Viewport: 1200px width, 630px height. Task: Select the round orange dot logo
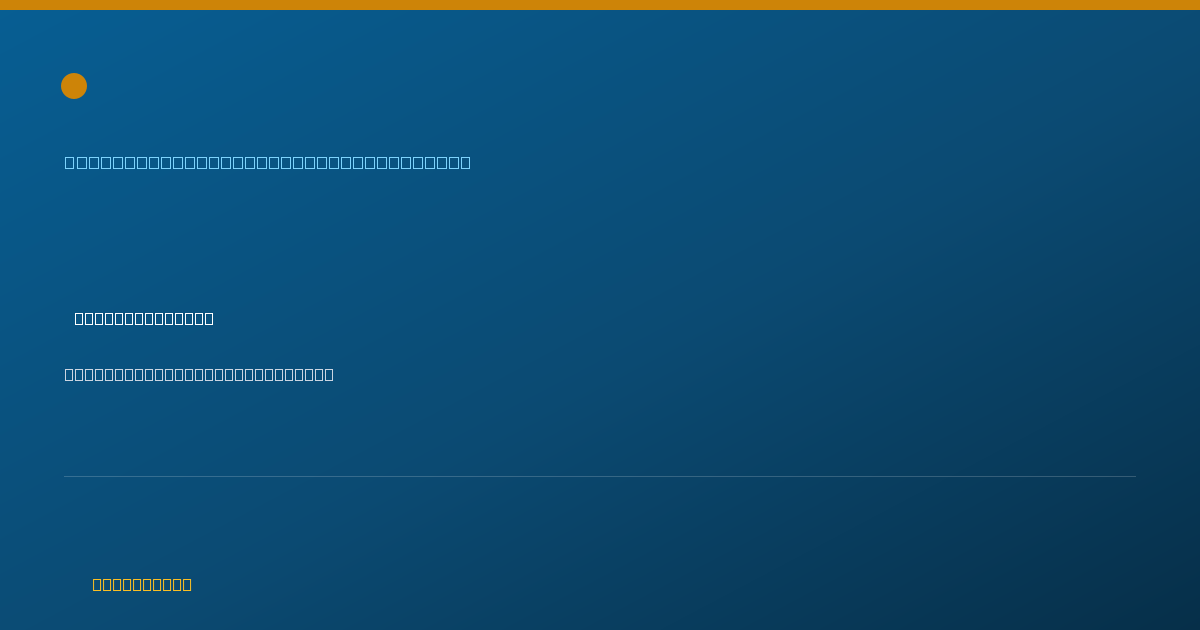pyautogui.click(x=74, y=86)
